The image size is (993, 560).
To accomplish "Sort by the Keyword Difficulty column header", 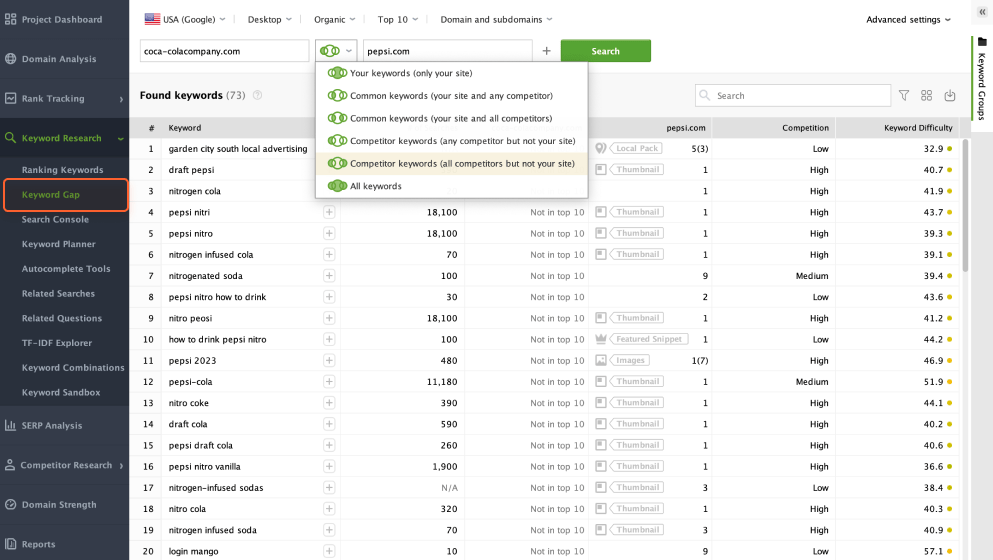I will 897,128.
